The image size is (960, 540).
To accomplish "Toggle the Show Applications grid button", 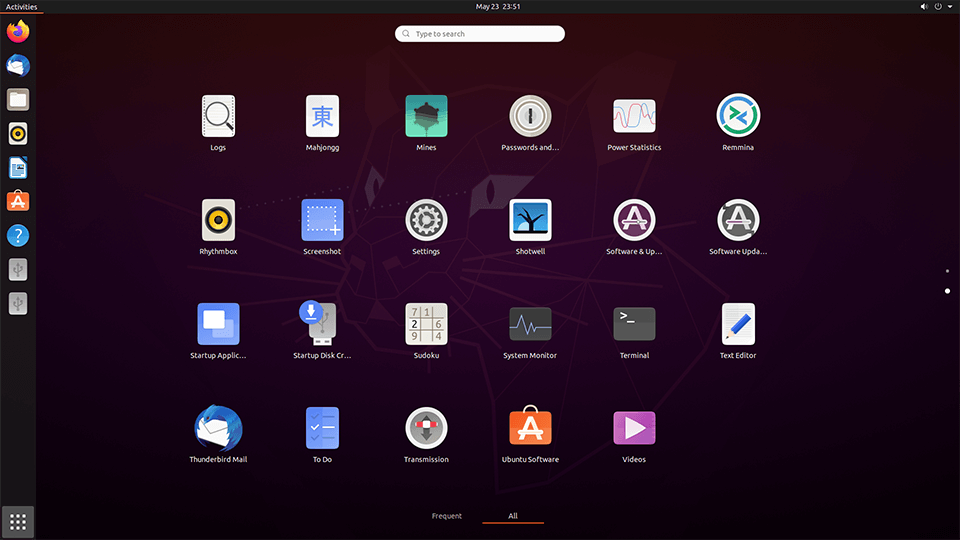I will [x=18, y=522].
